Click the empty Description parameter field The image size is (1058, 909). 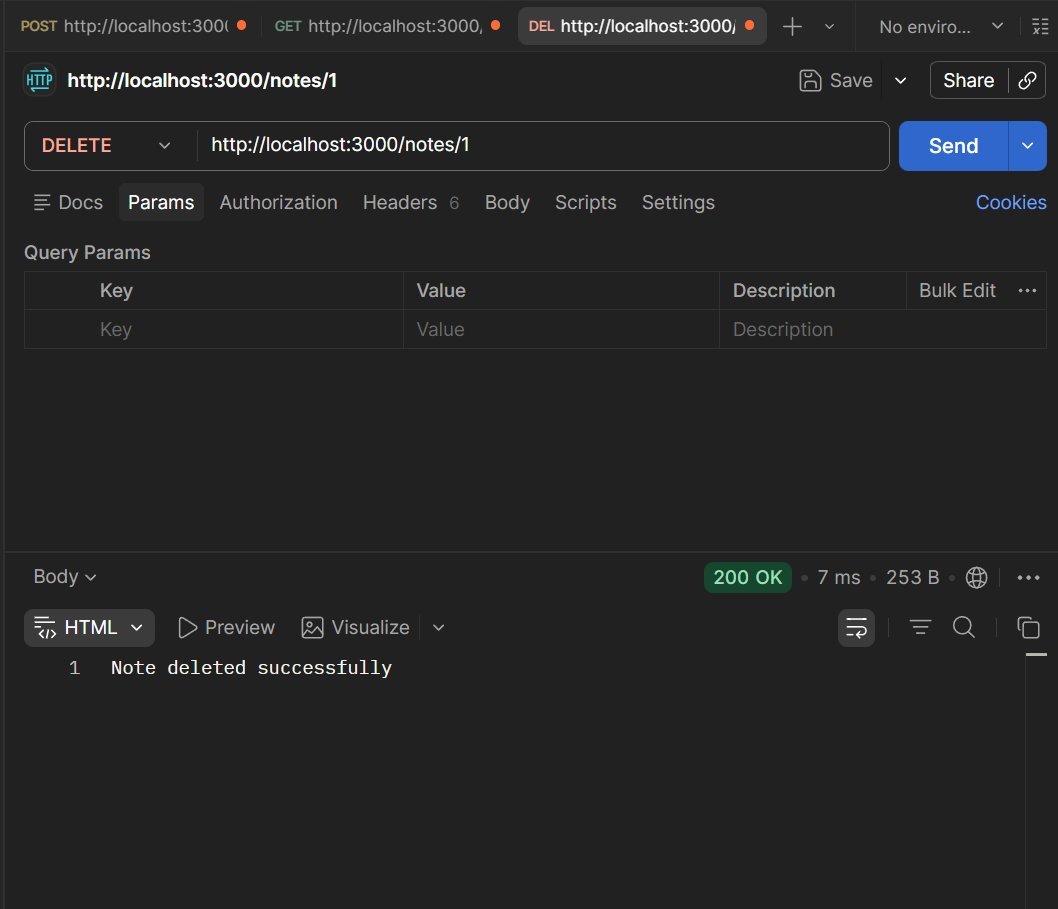click(x=883, y=329)
